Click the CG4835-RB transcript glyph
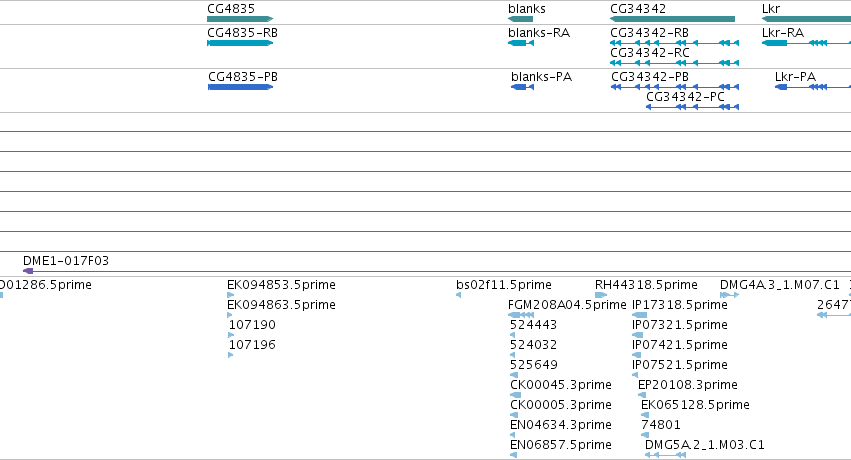The image size is (851, 460). pos(240,43)
